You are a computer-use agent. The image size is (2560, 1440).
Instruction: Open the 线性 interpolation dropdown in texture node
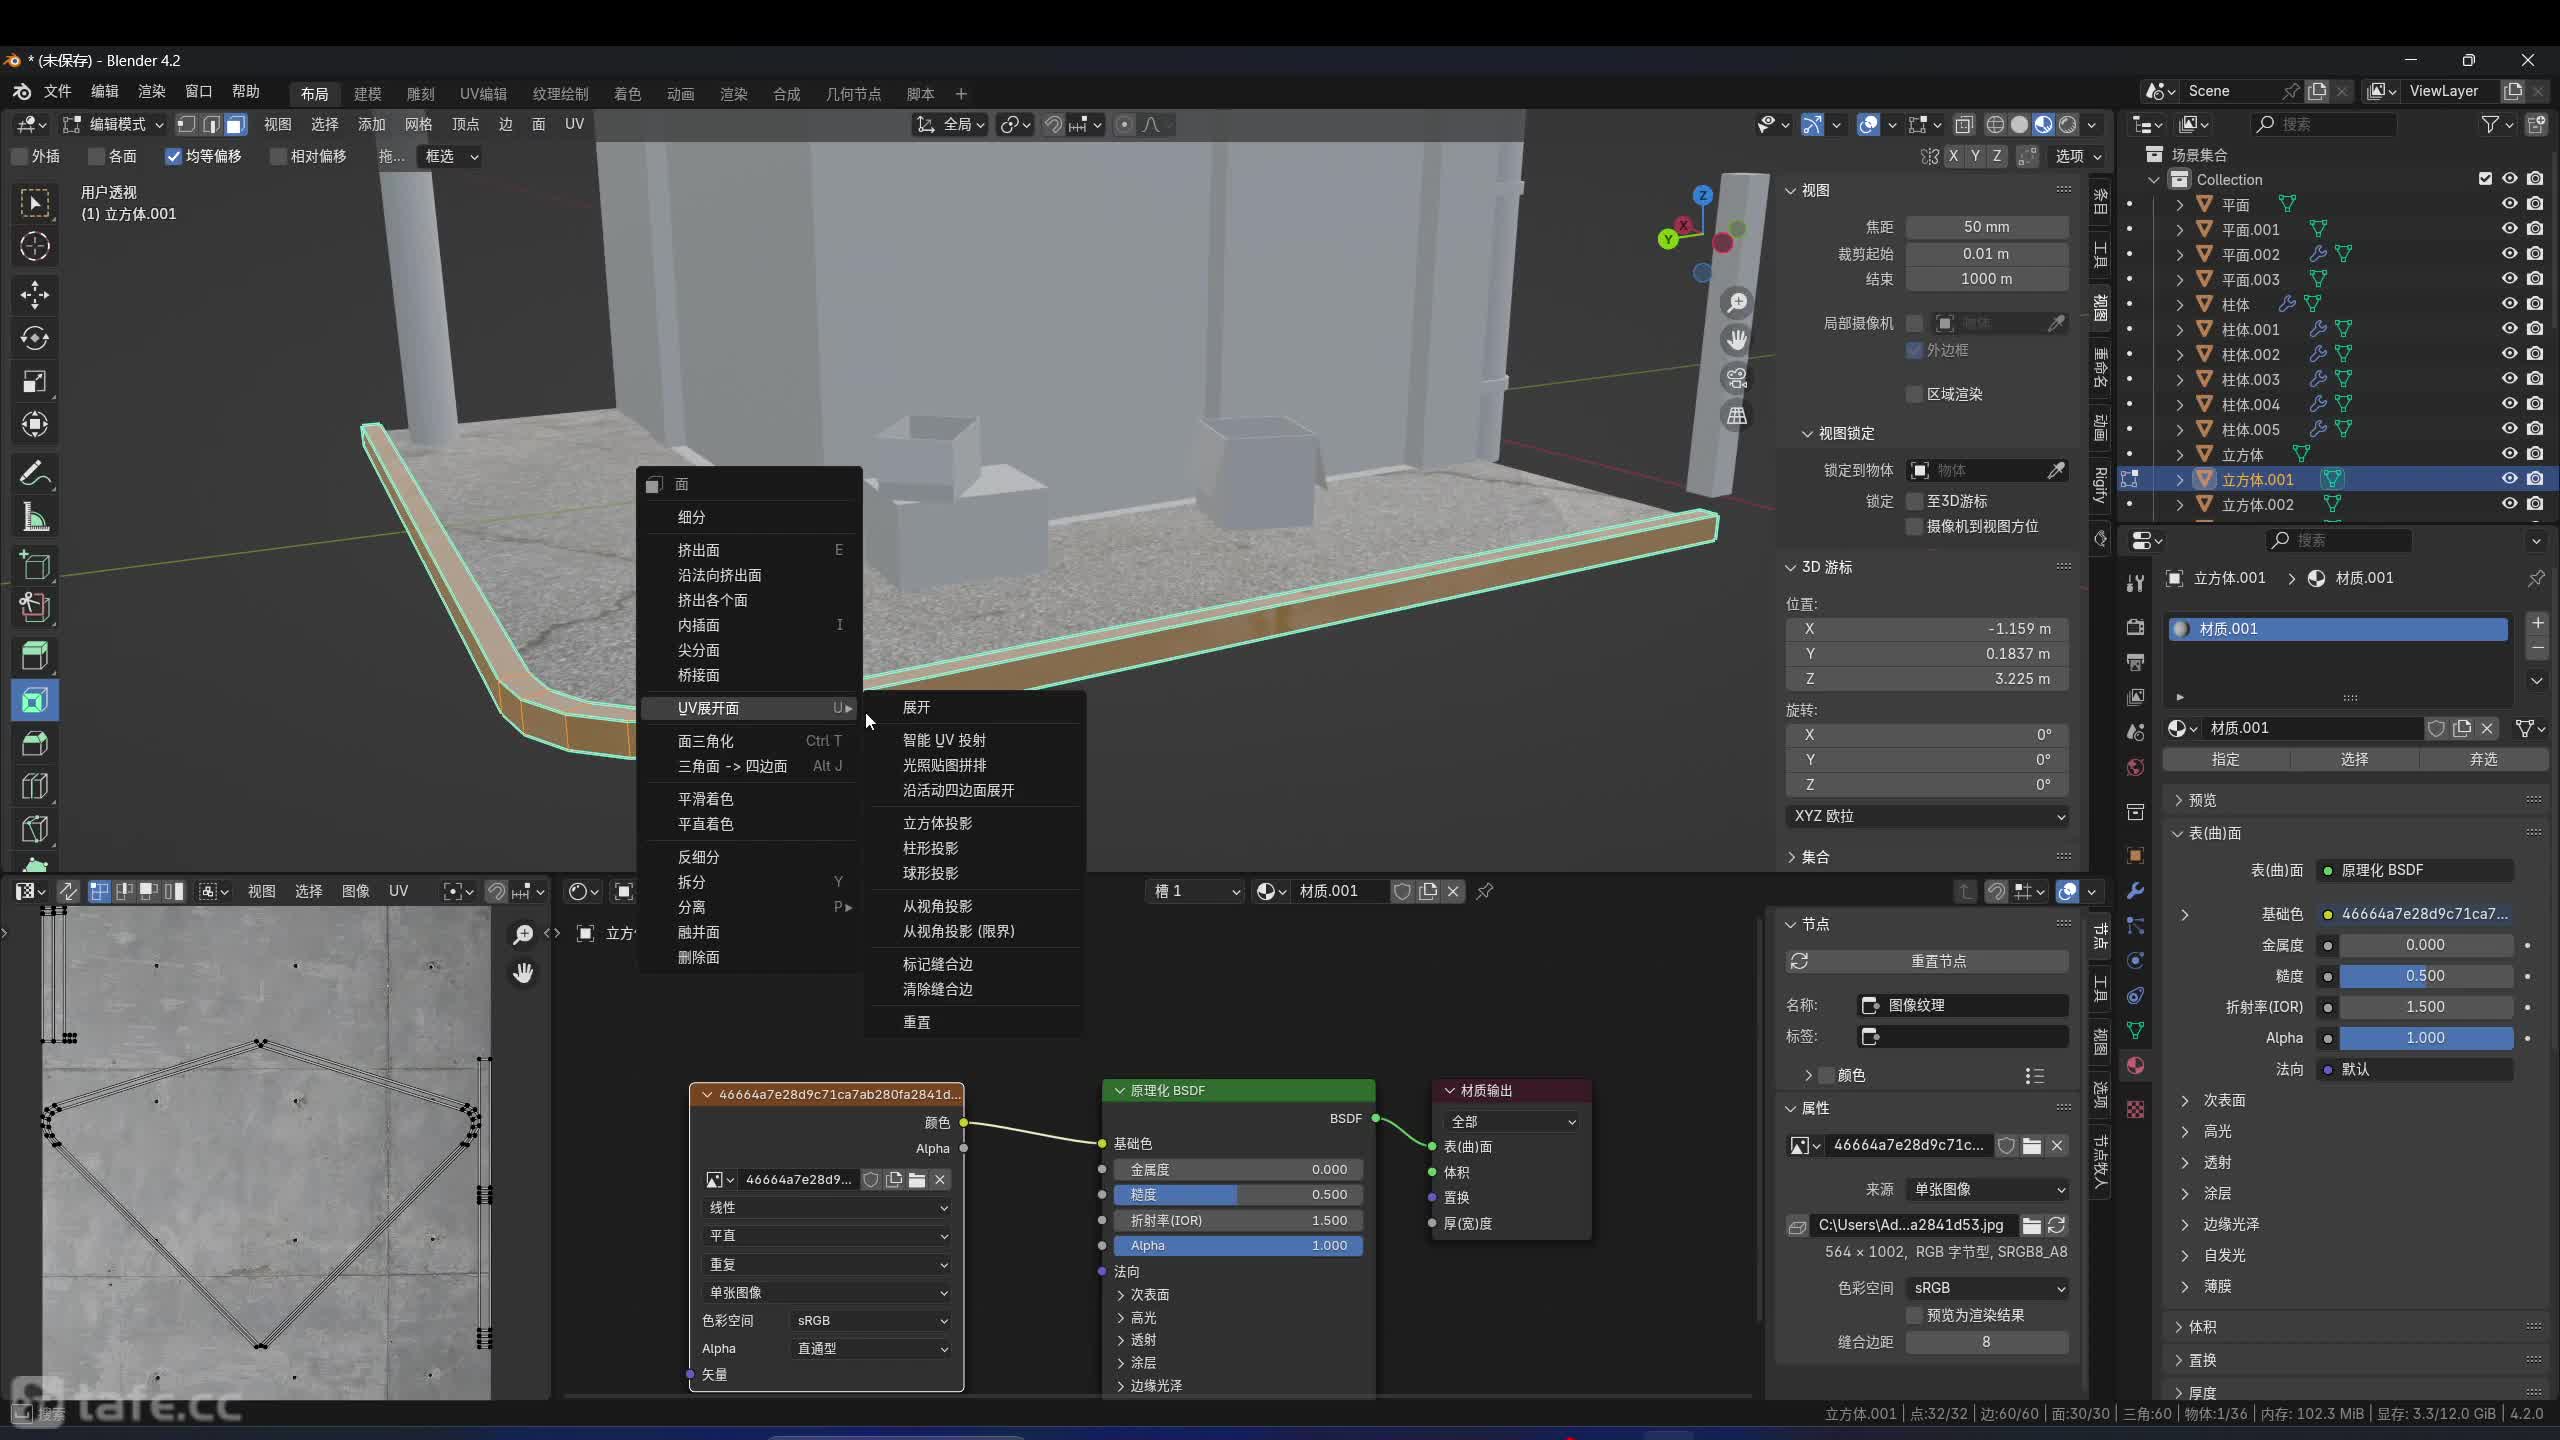[826, 1208]
